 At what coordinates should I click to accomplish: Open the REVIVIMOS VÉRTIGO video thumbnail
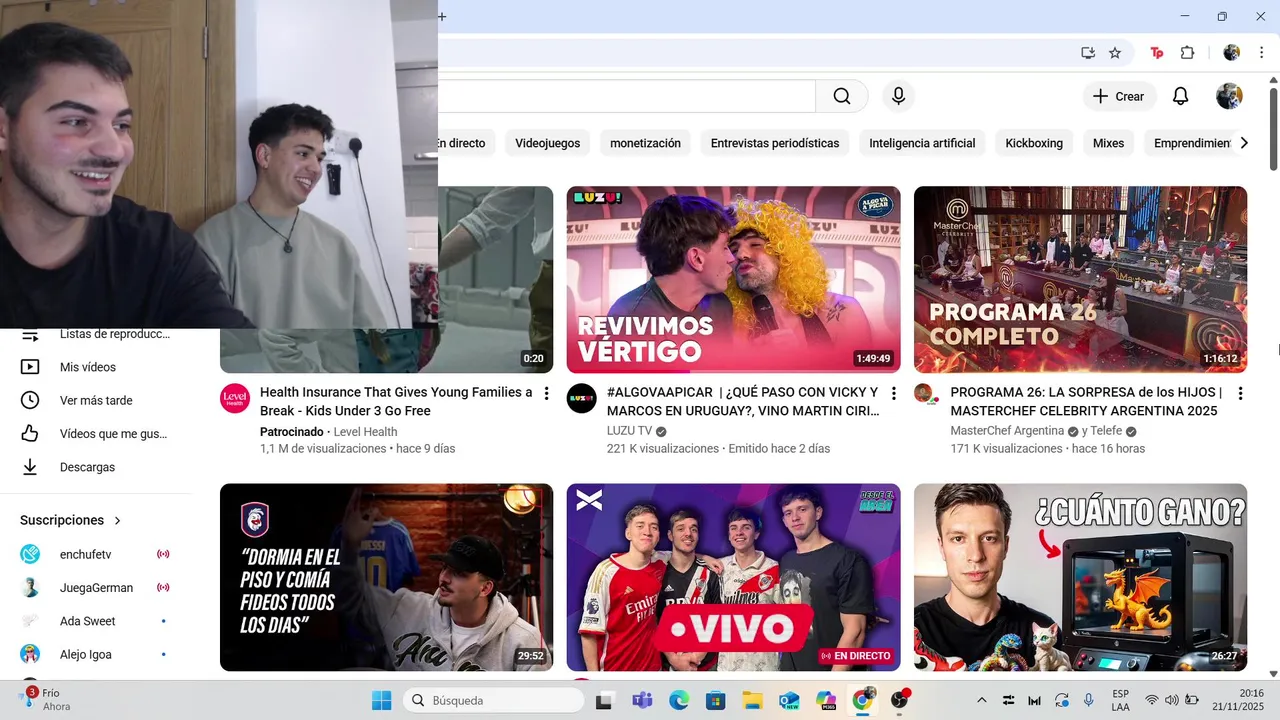(733, 279)
